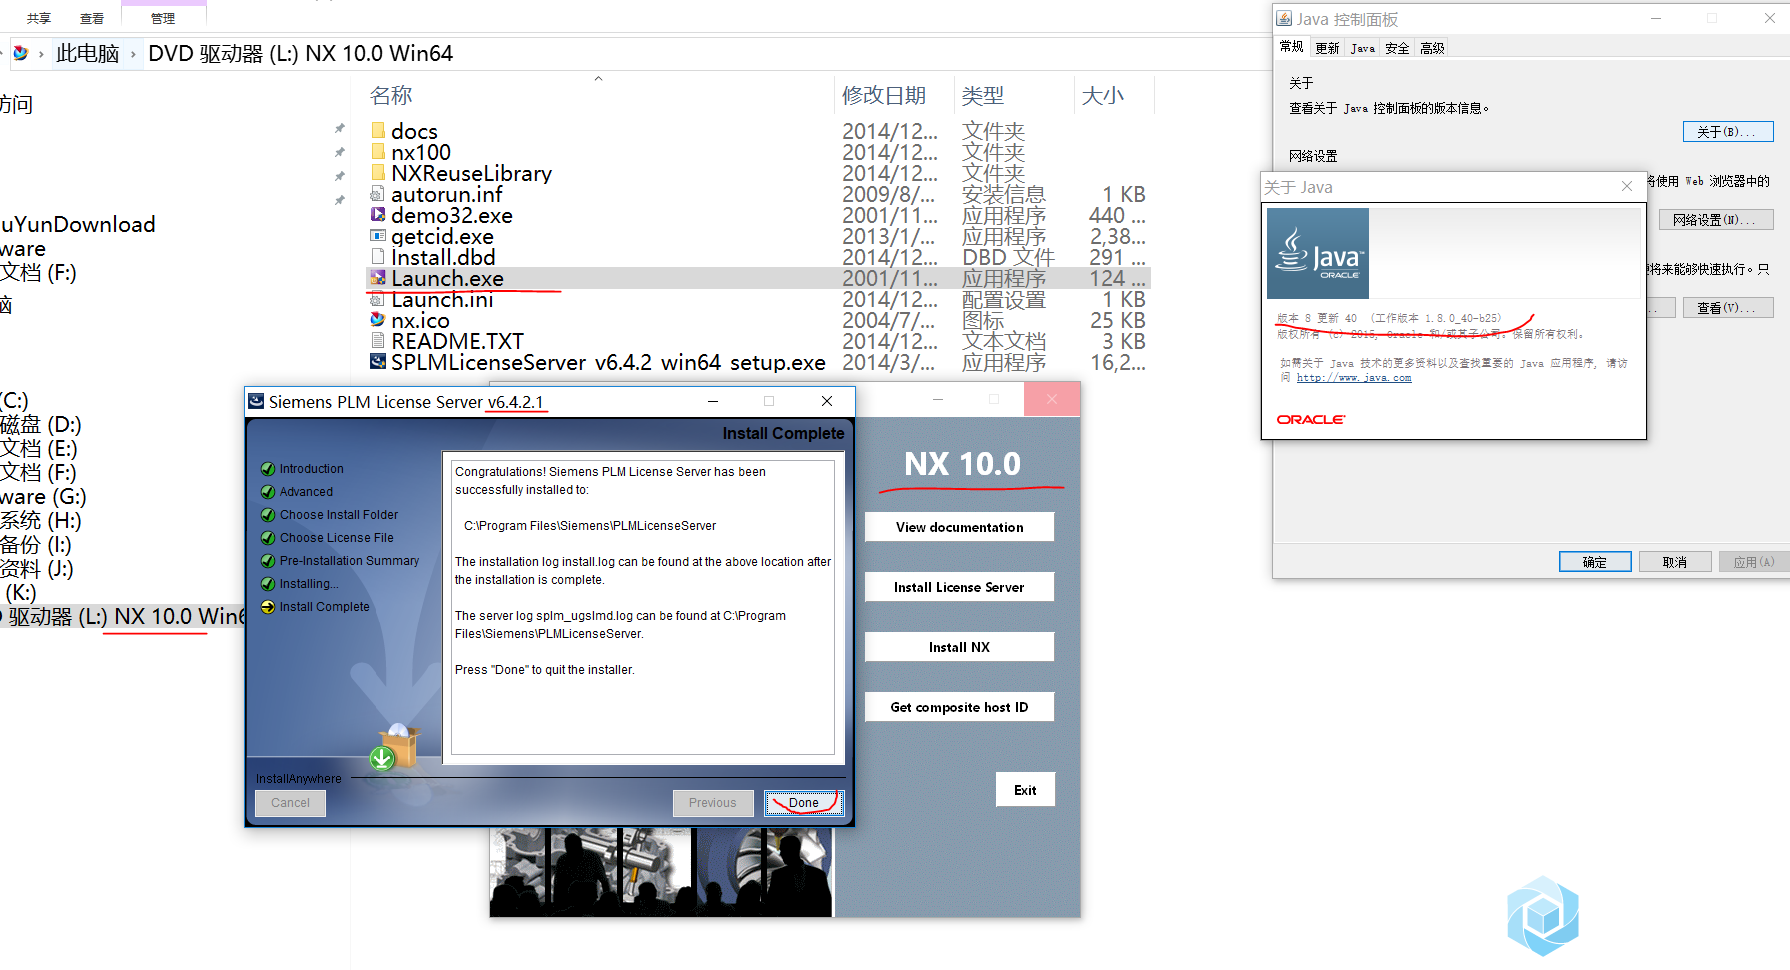Click 取消 in the Java Control Panel

pos(1675,562)
